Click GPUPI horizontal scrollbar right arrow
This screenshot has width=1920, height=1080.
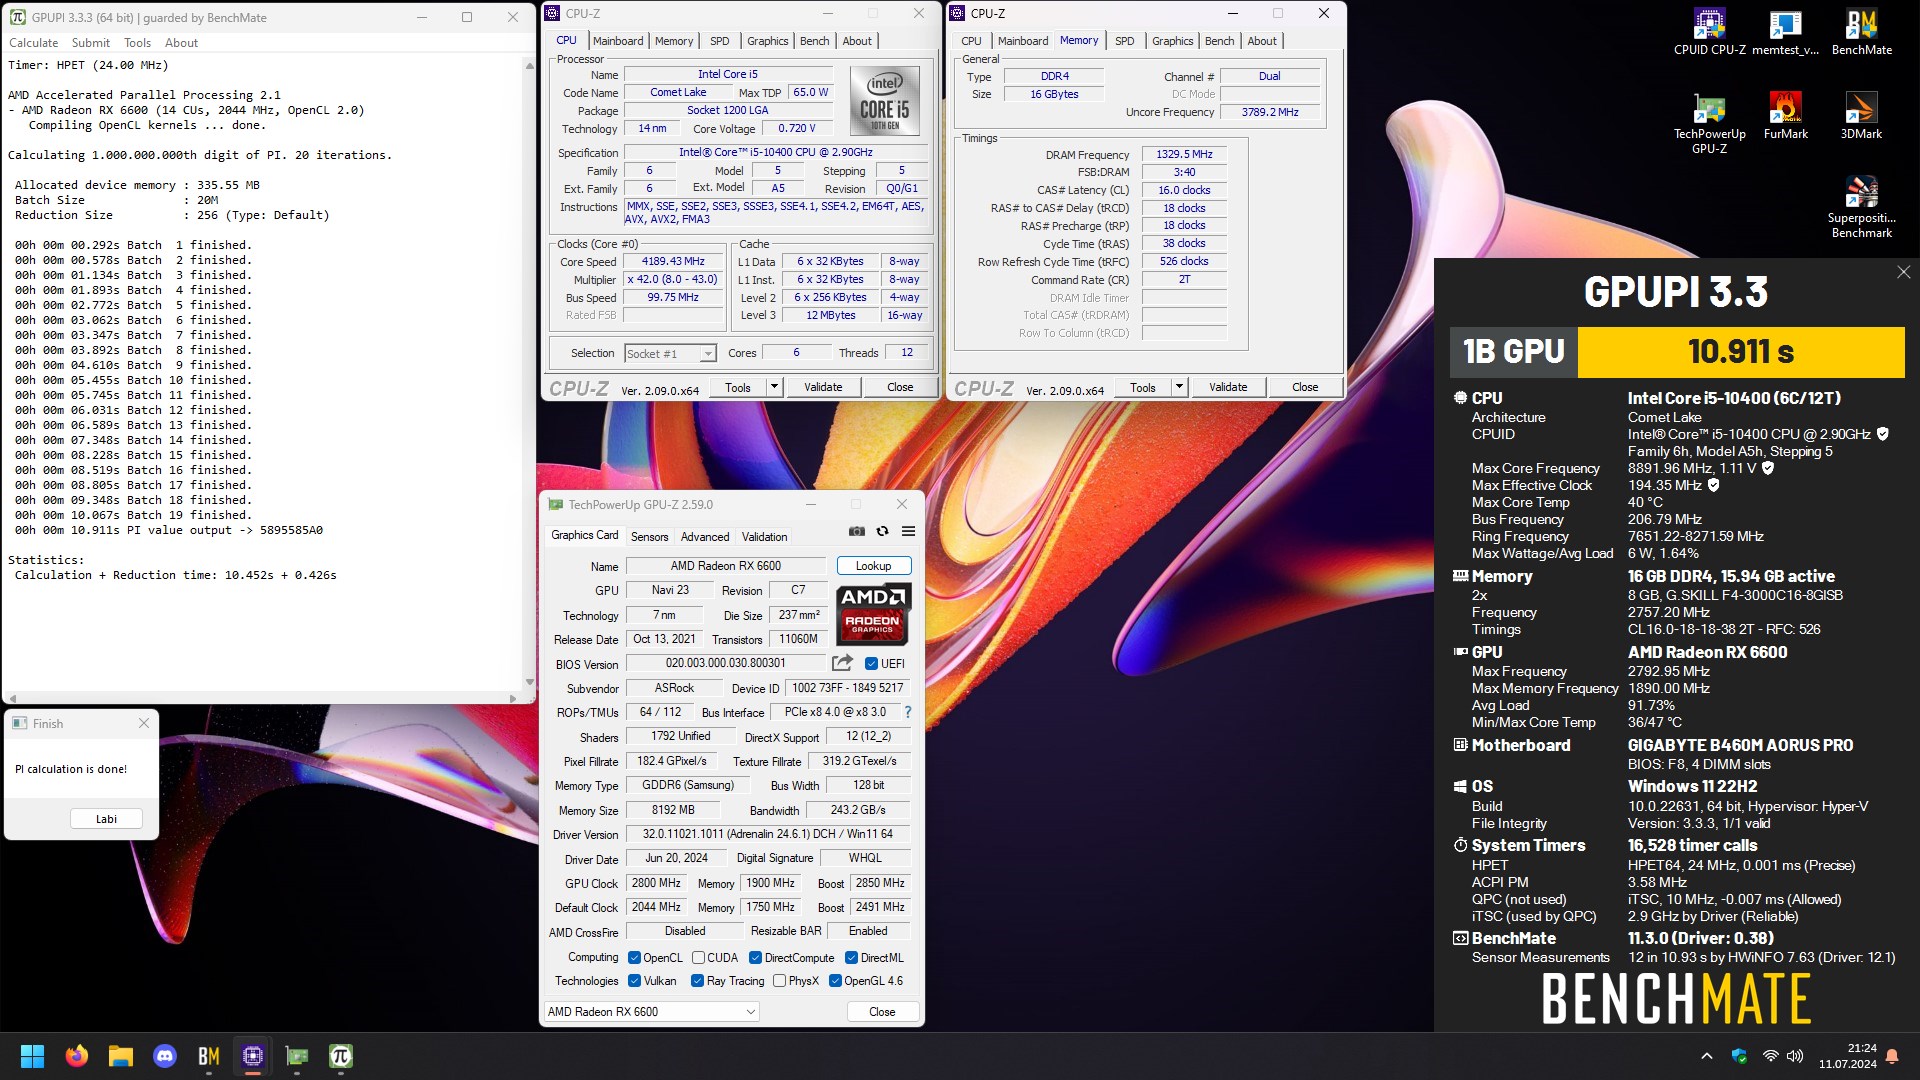[514, 698]
